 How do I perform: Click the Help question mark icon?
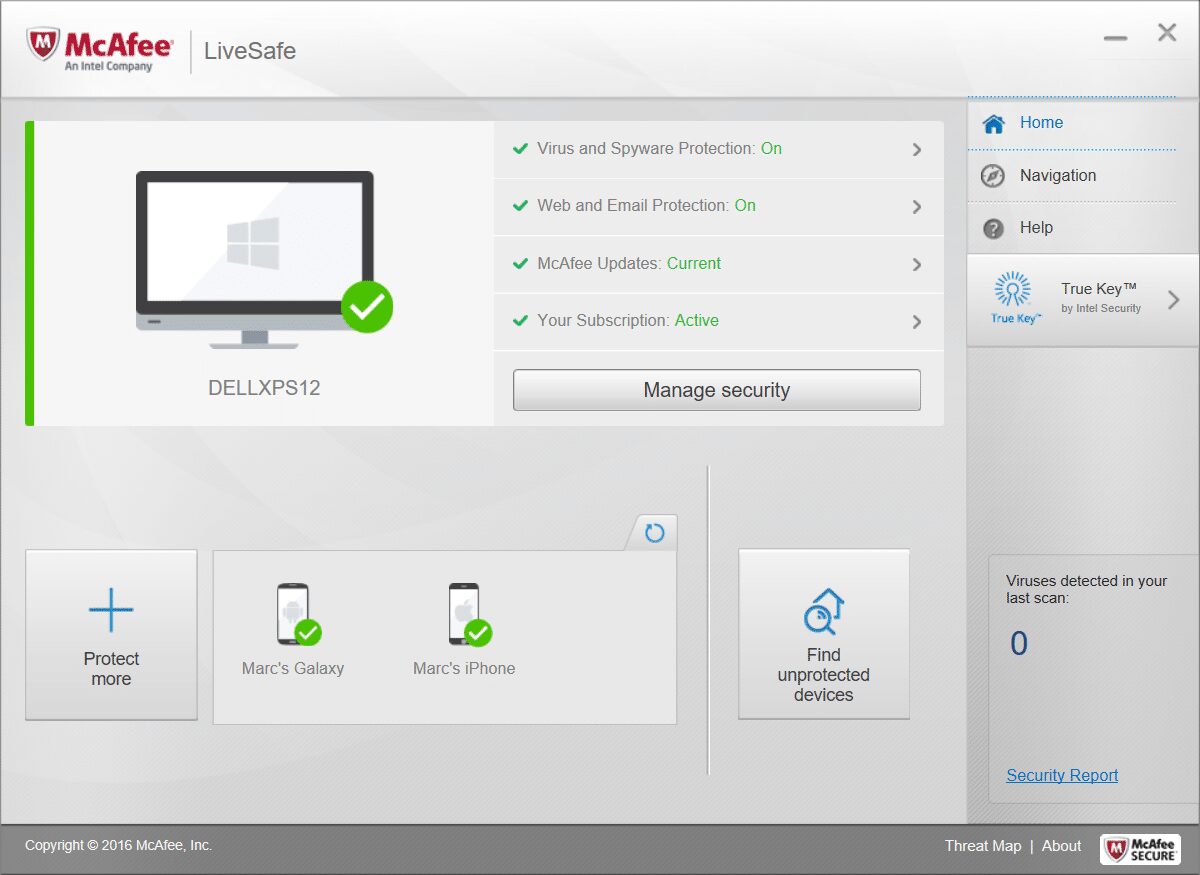pyautogui.click(x=993, y=229)
